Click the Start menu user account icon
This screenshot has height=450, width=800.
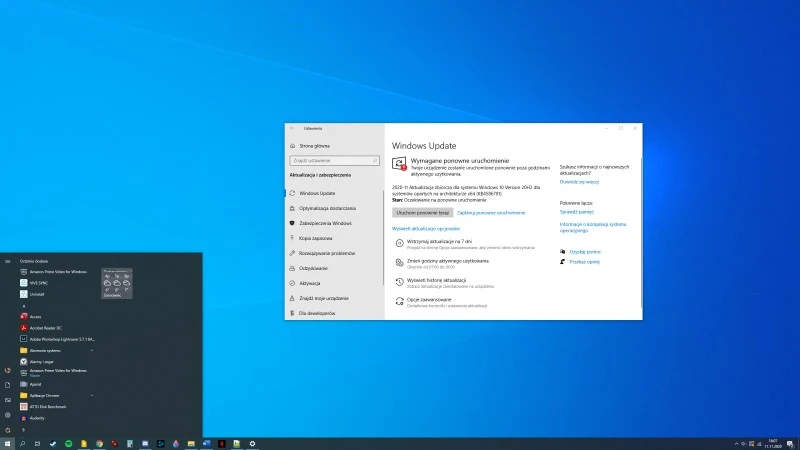(x=8, y=370)
